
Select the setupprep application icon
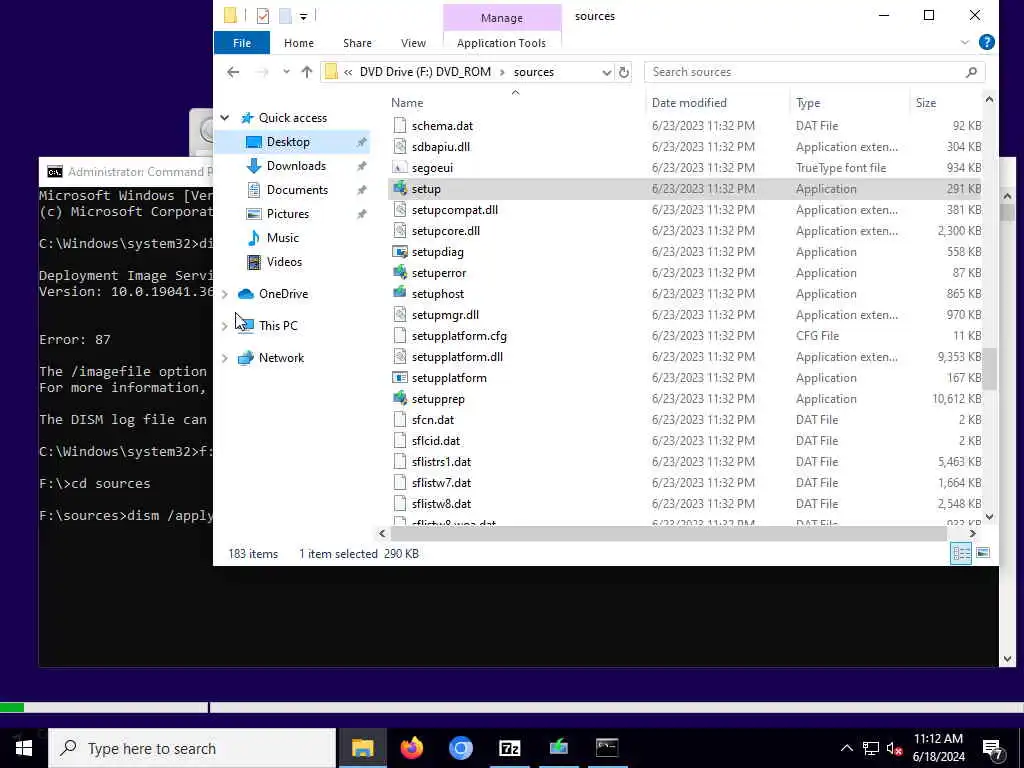tap(400, 398)
